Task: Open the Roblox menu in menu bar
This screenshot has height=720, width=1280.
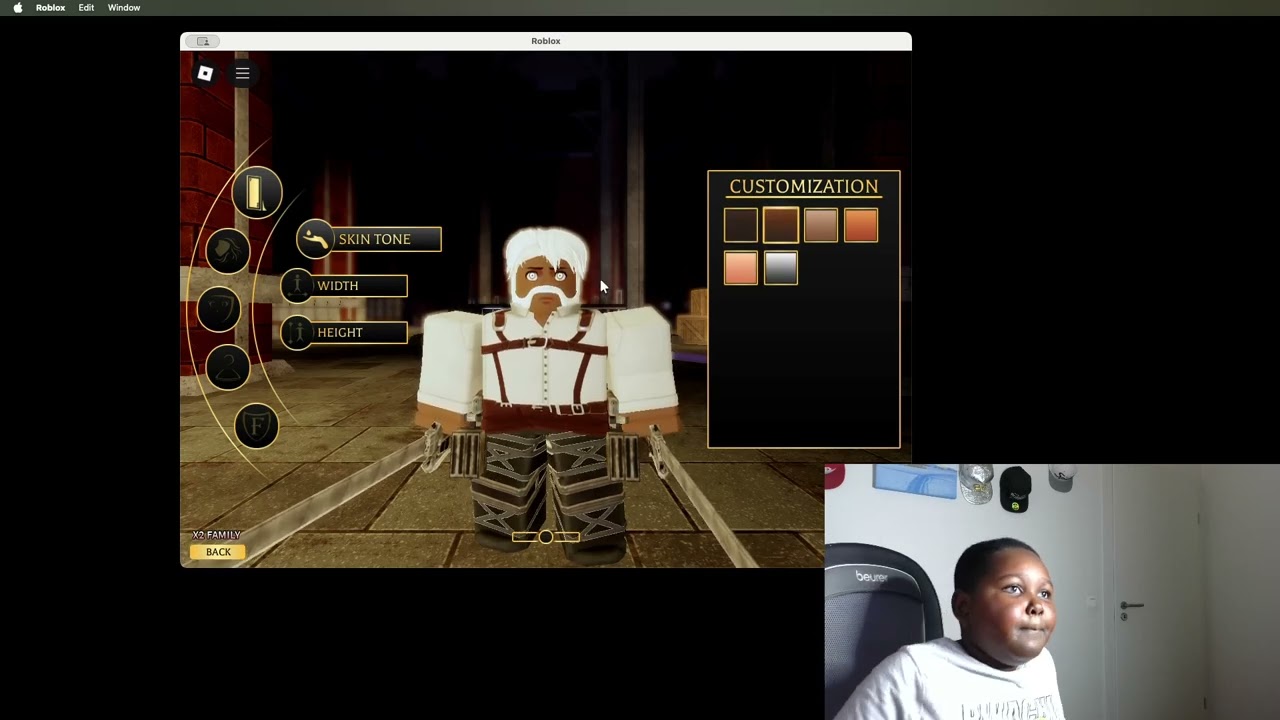Action: [x=50, y=8]
